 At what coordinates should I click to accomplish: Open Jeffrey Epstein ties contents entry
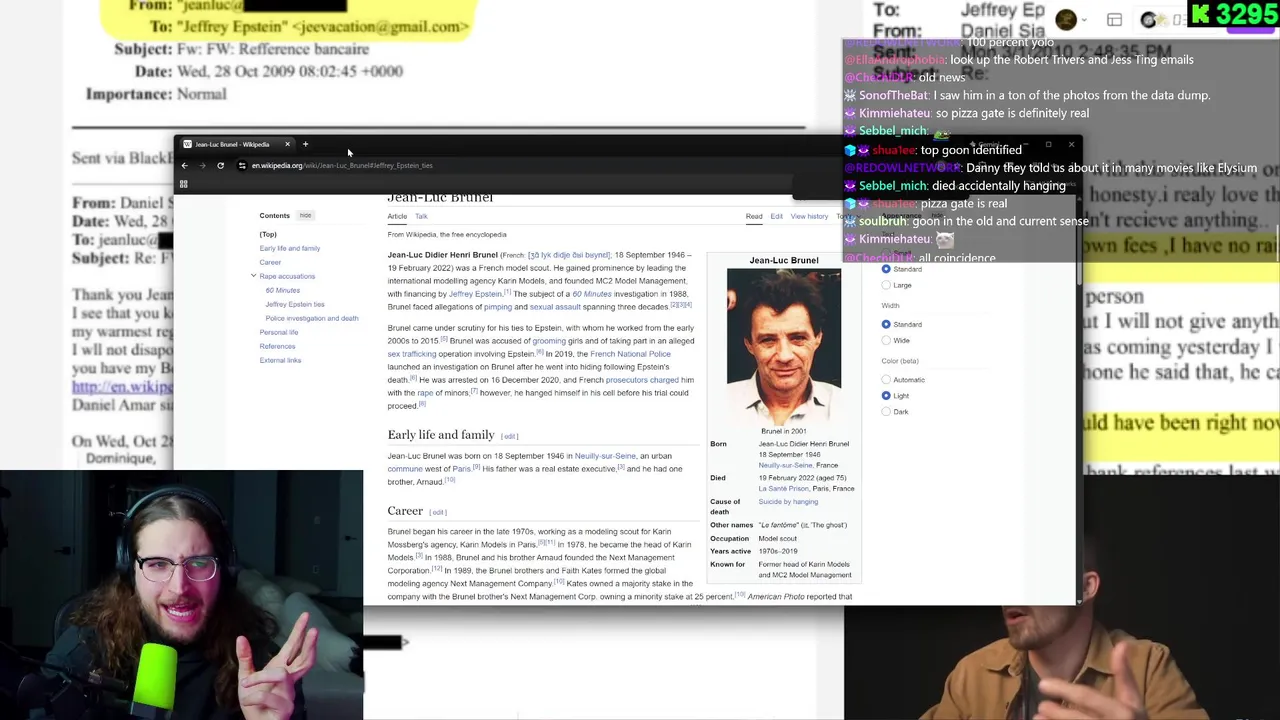tap(295, 304)
